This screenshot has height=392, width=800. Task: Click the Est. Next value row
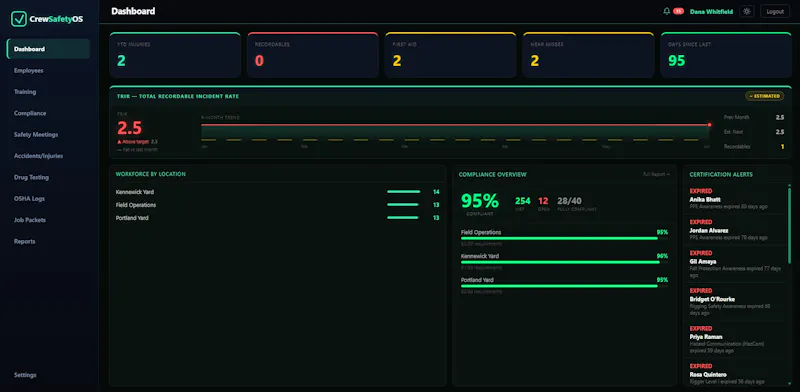(x=754, y=132)
